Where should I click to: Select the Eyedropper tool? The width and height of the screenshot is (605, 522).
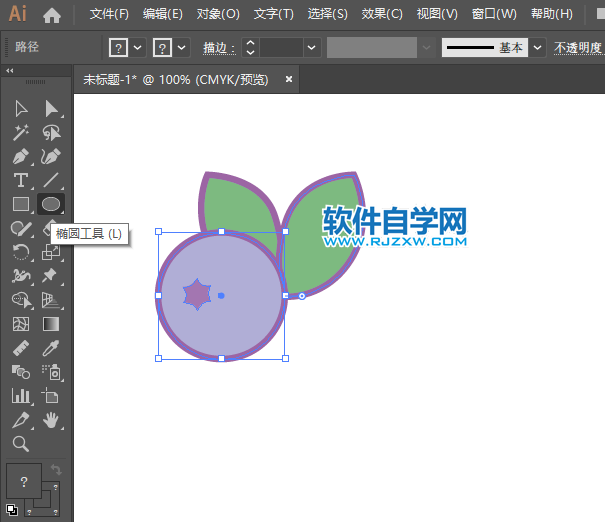tap(51, 348)
